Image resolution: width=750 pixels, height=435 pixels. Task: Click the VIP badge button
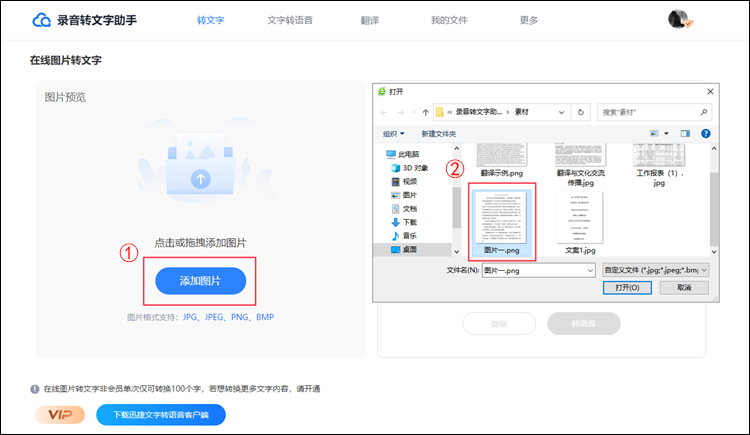pos(60,414)
